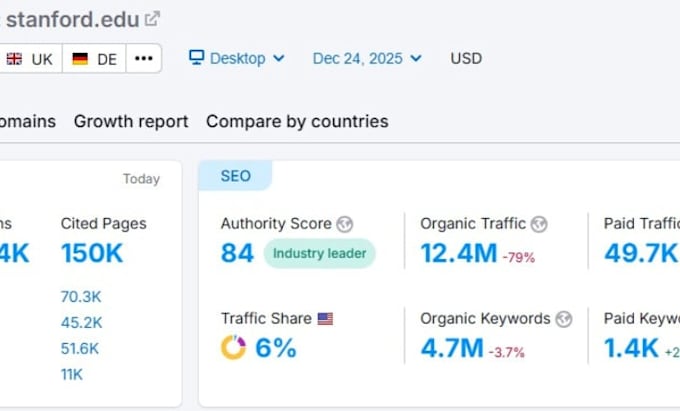Click the Cited Pages heading

click(x=104, y=224)
